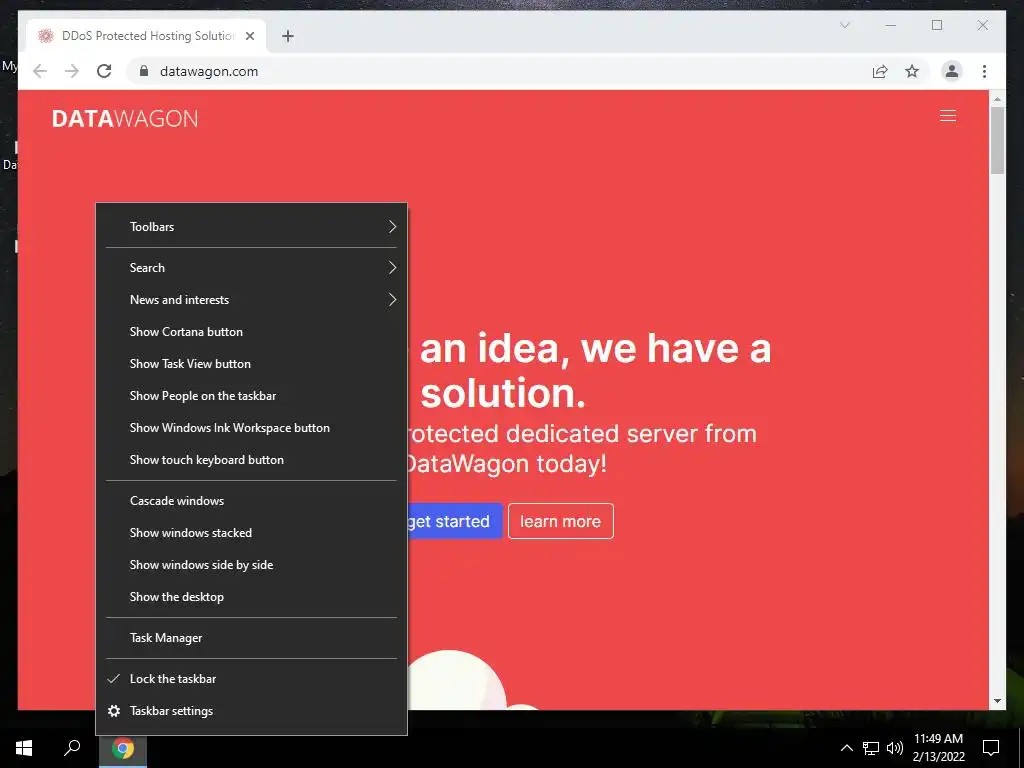Choose Cascade windows

[251, 501]
